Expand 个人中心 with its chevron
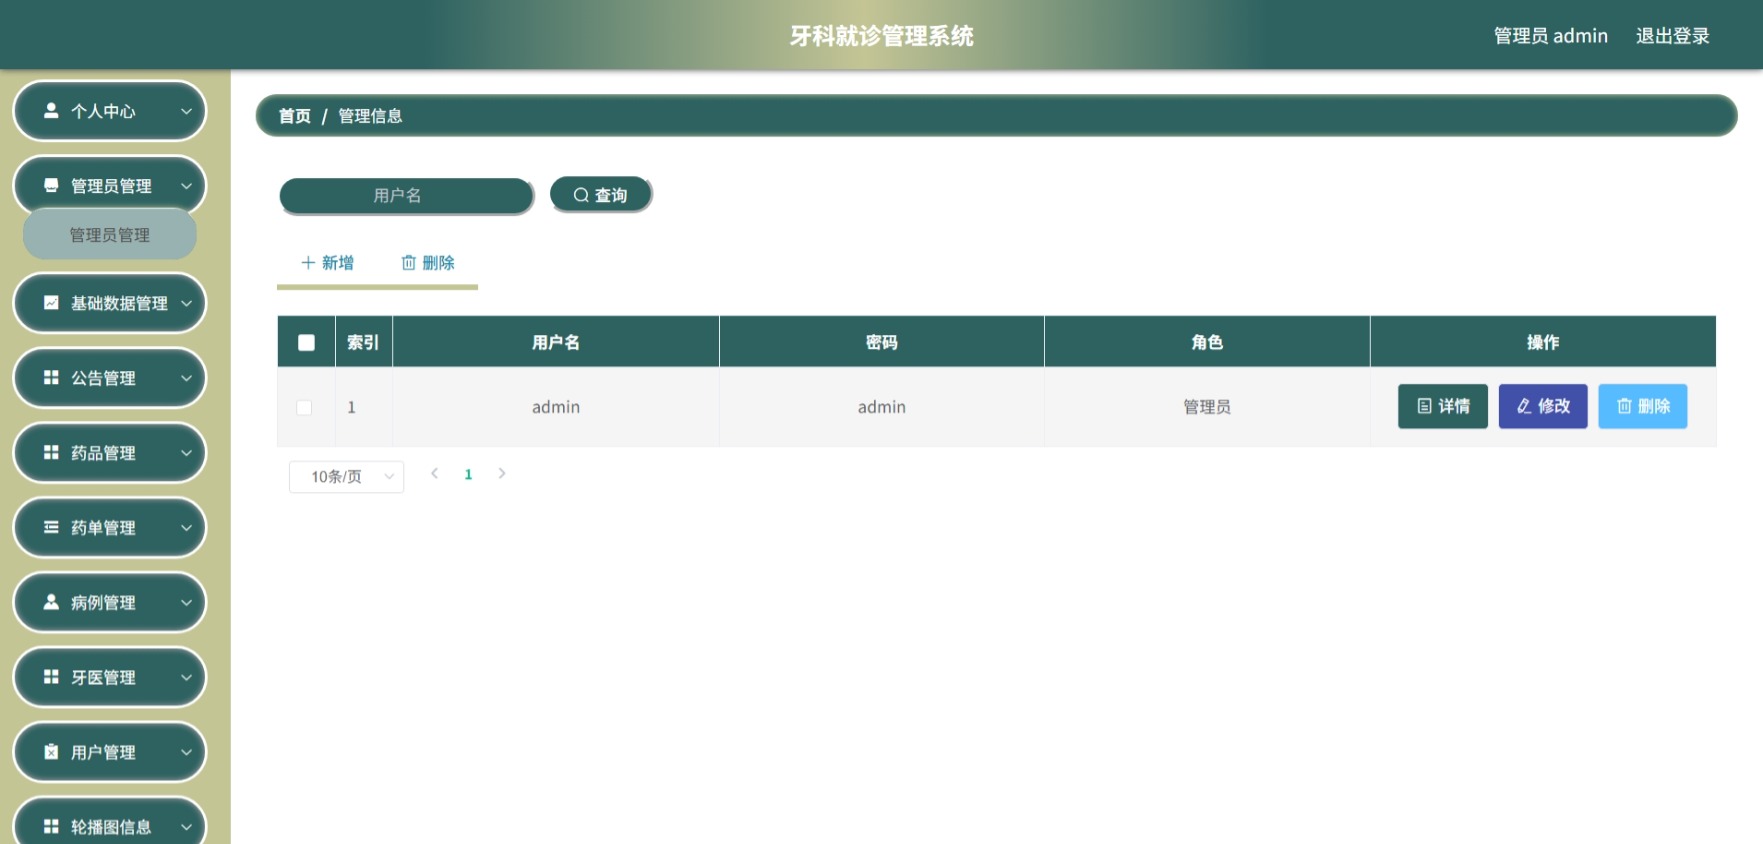1763x844 pixels. (186, 111)
